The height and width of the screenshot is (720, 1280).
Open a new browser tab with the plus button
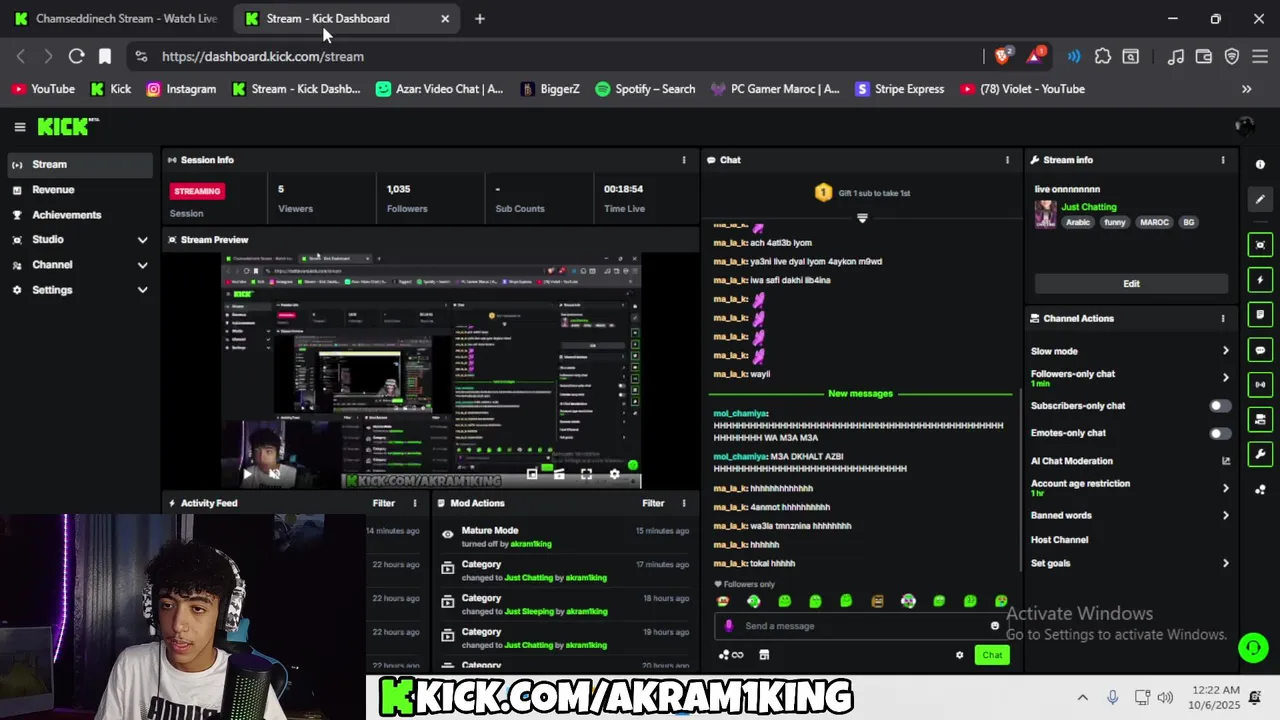[480, 18]
